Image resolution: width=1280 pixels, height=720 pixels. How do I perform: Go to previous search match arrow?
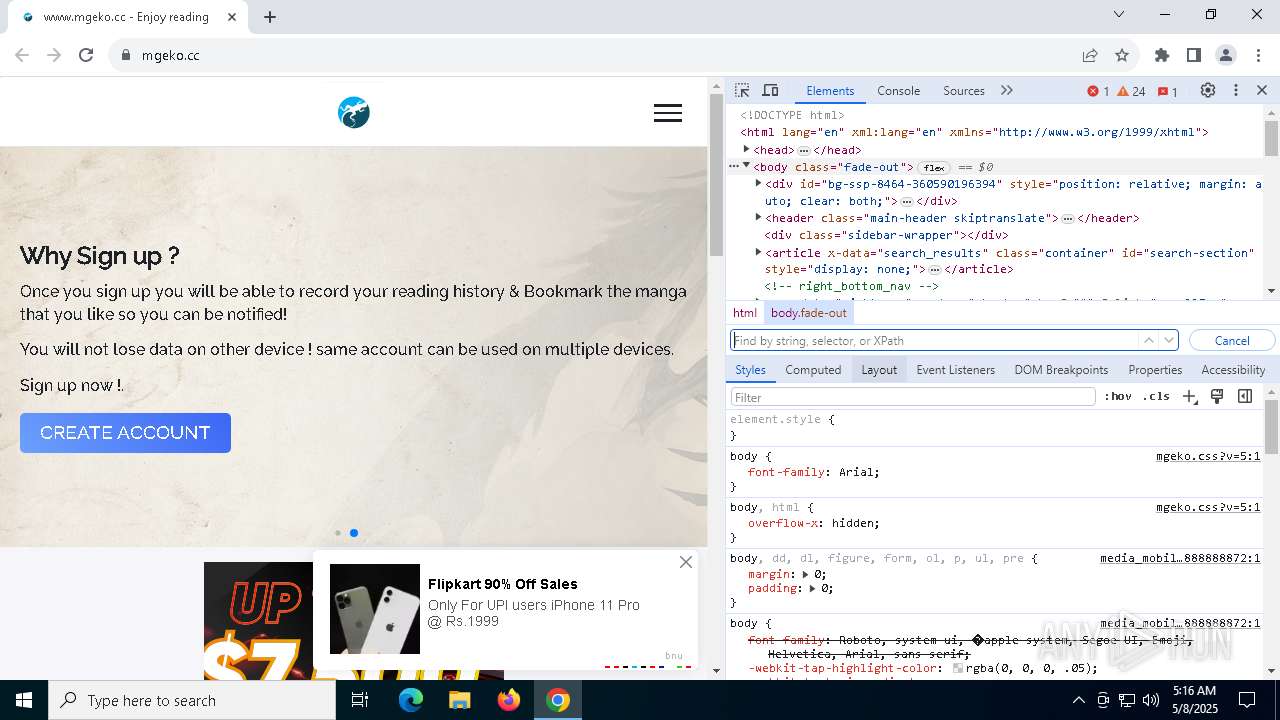(1149, 340)
